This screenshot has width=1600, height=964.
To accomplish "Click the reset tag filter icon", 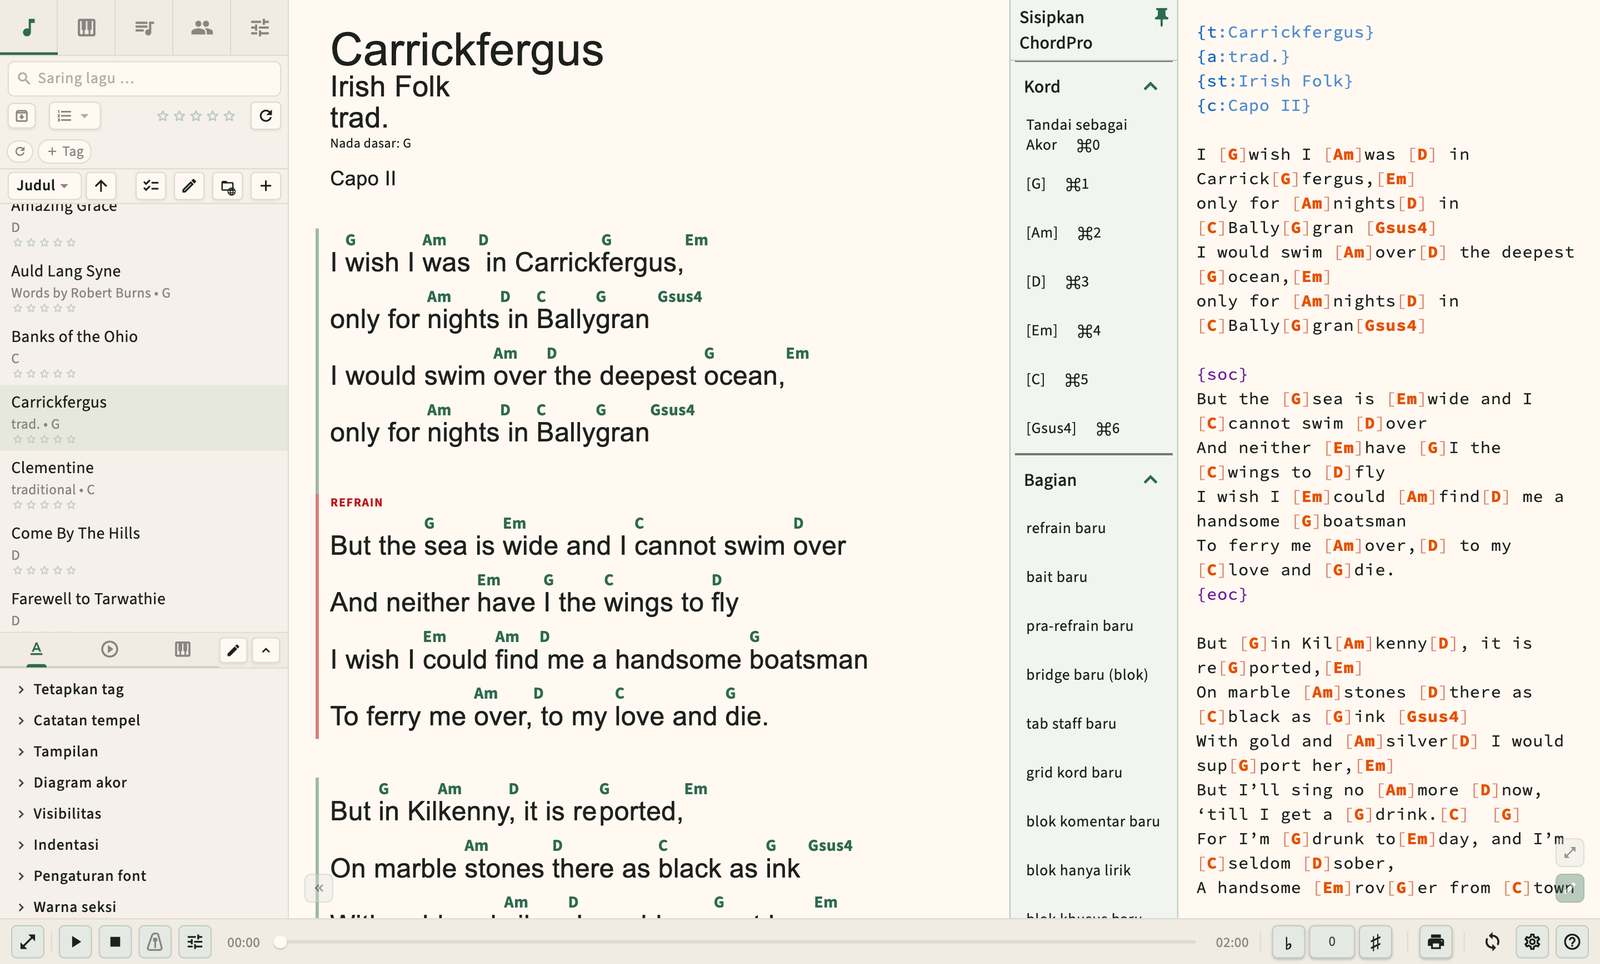I will coord(20,151).
